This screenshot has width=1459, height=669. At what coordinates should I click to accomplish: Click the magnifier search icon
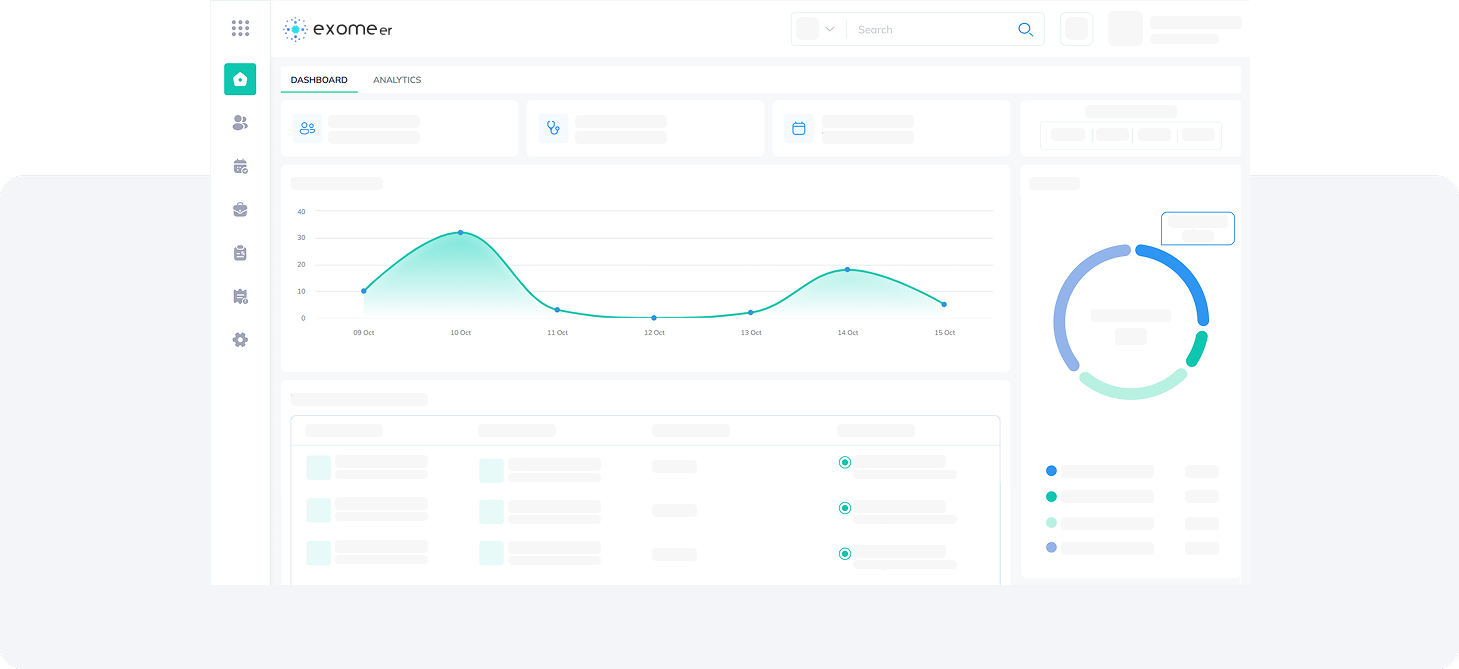[x=1025, y=30]
